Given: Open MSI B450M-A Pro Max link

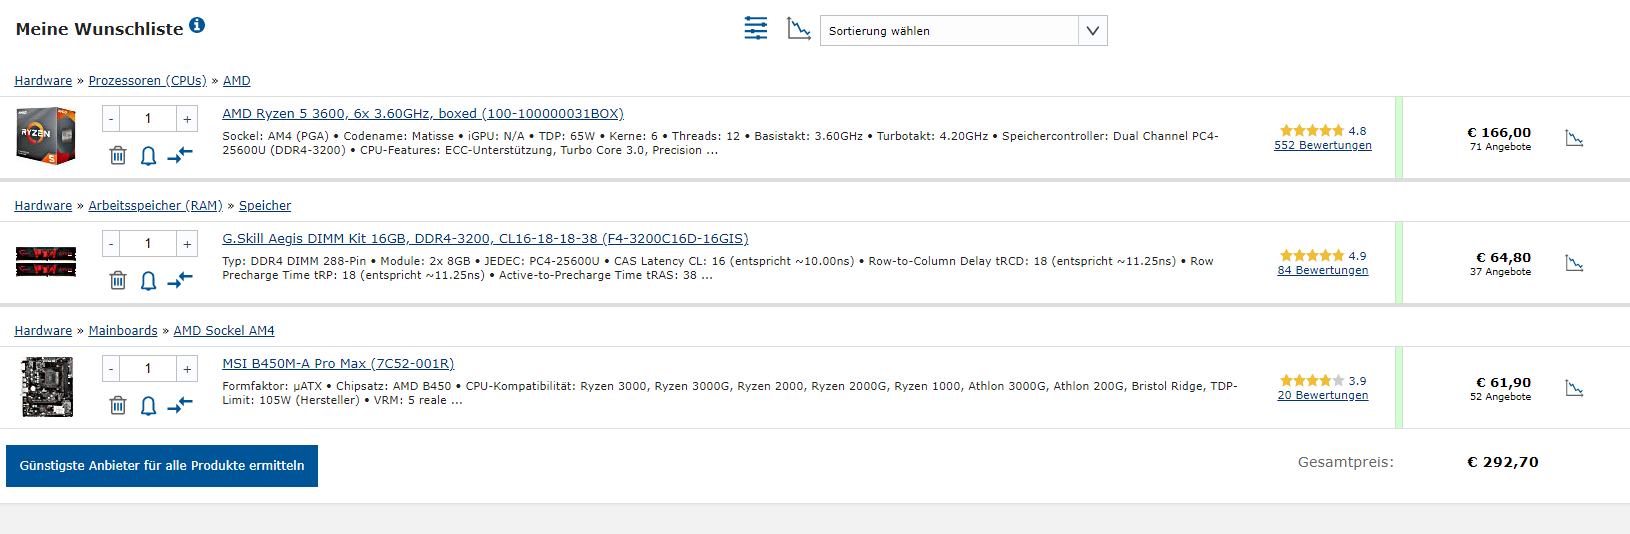Looking at the screenshot, I should point(338,364).
